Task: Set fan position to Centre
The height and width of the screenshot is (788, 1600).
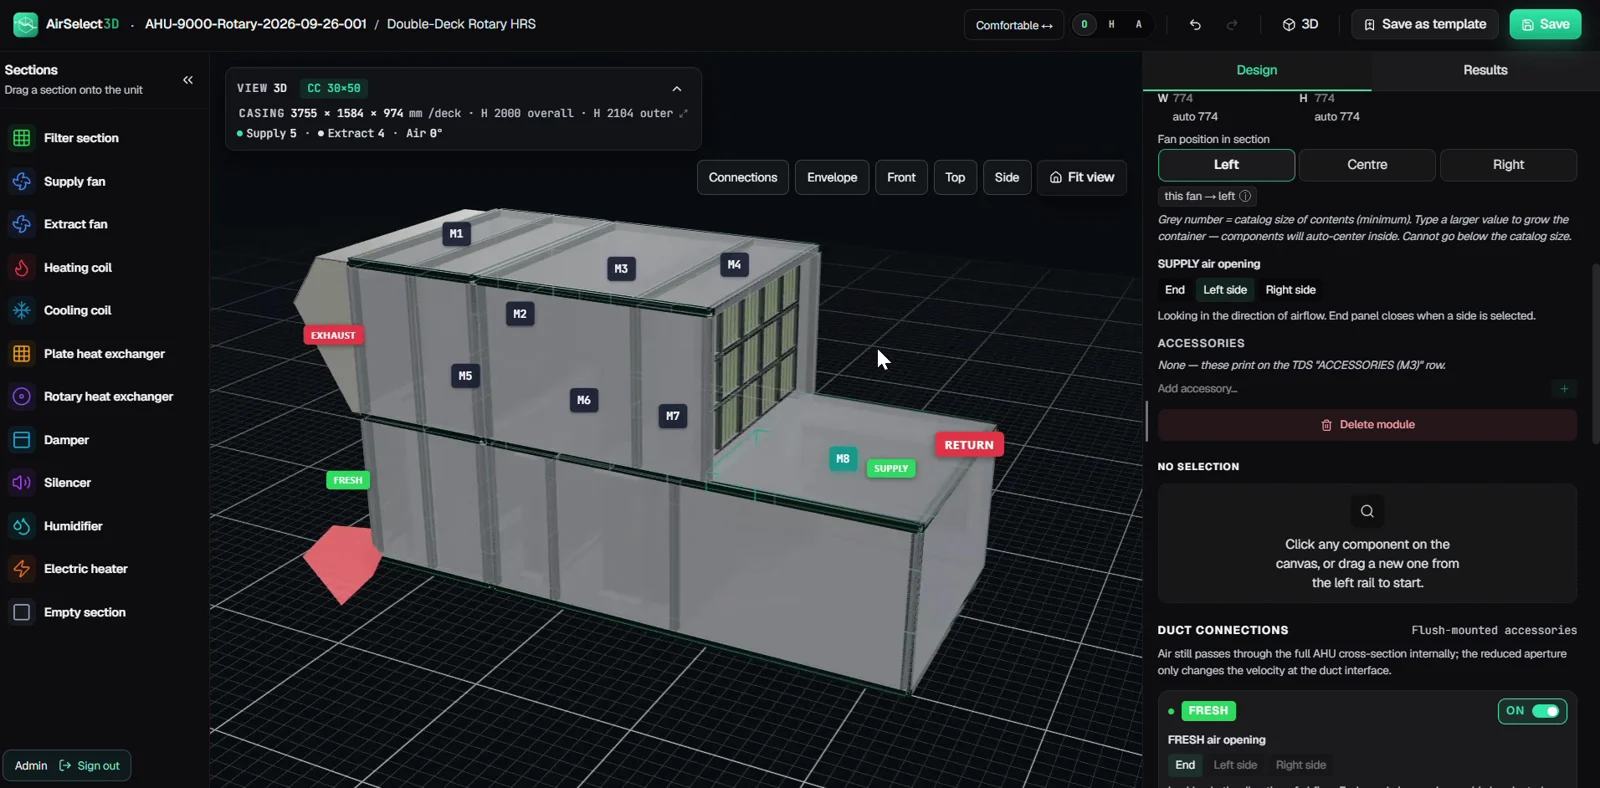Action: click(x=1367, y=165)
